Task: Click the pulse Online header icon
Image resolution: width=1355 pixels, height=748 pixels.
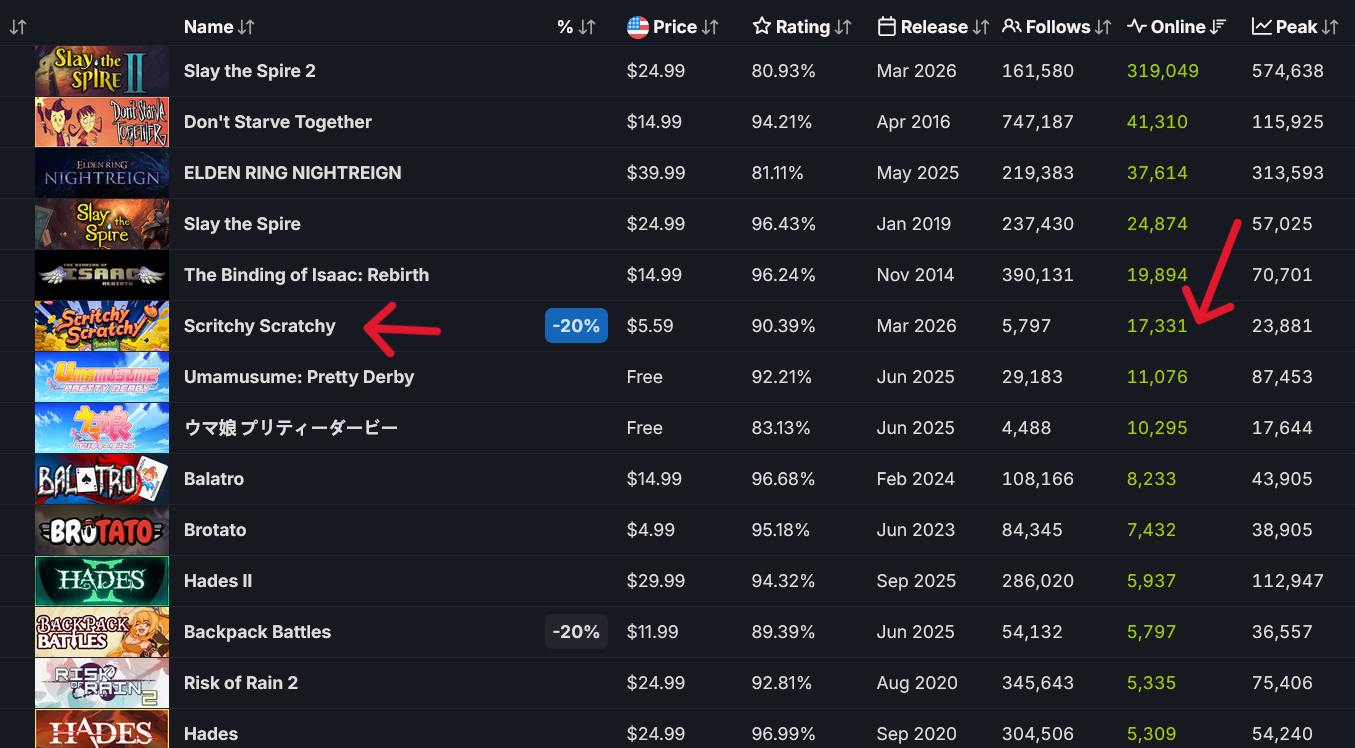Action: pos(1137,27)
